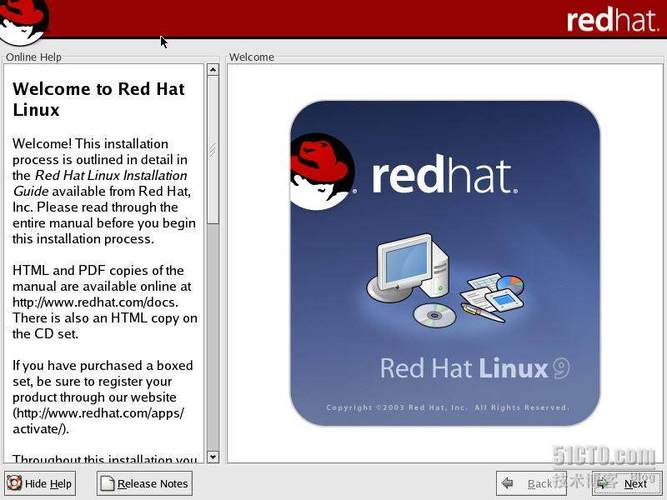The image size is (667, 500).
Task: Click the Back button
Action: pos(531,483)
